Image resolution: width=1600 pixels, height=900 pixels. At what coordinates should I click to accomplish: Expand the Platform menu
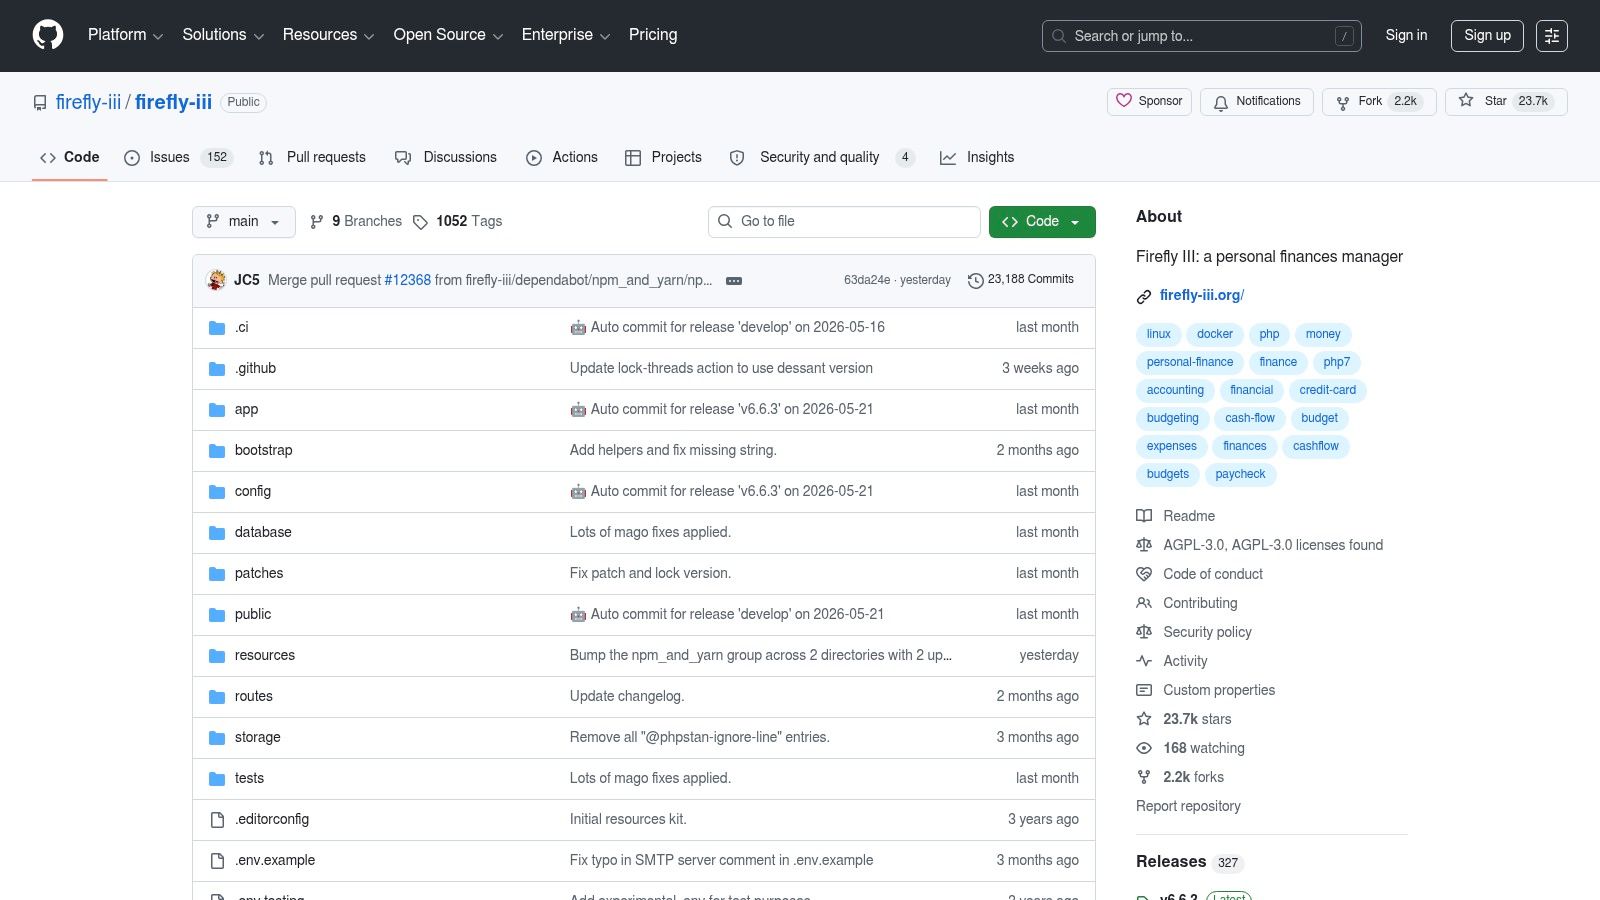(125, 35)
